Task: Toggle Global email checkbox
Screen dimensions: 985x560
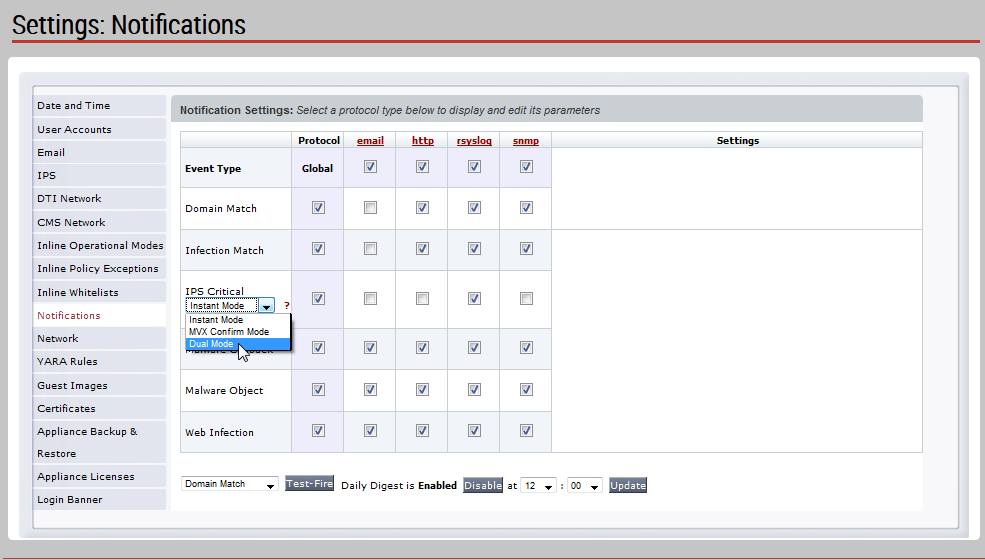Action: coord(371,167)
